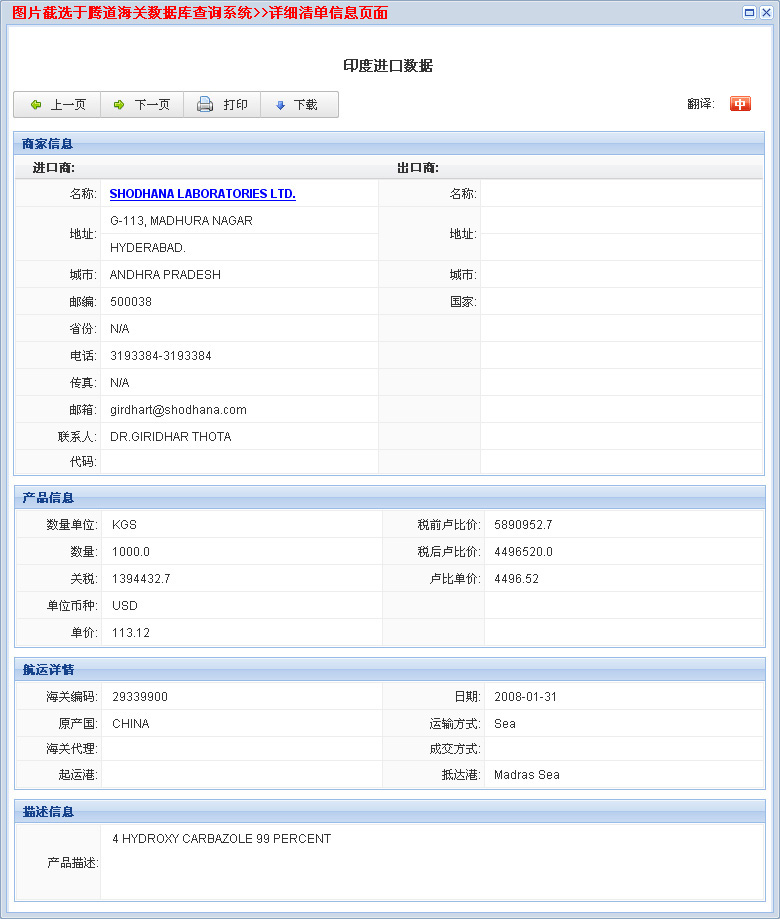Click the 描述信息 section header
This screenshot has width=780, height=919.
point(48,812)
